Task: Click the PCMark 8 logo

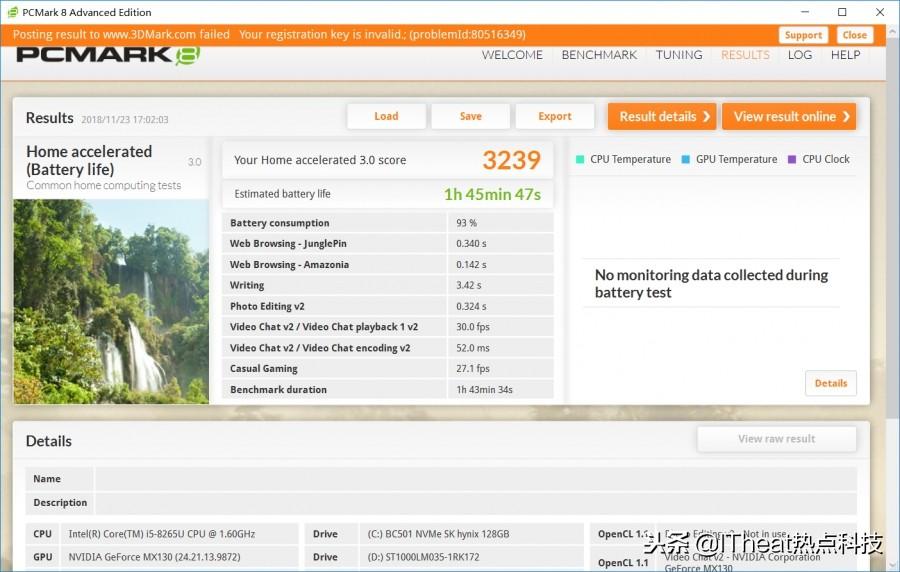Action: point(108,55)
